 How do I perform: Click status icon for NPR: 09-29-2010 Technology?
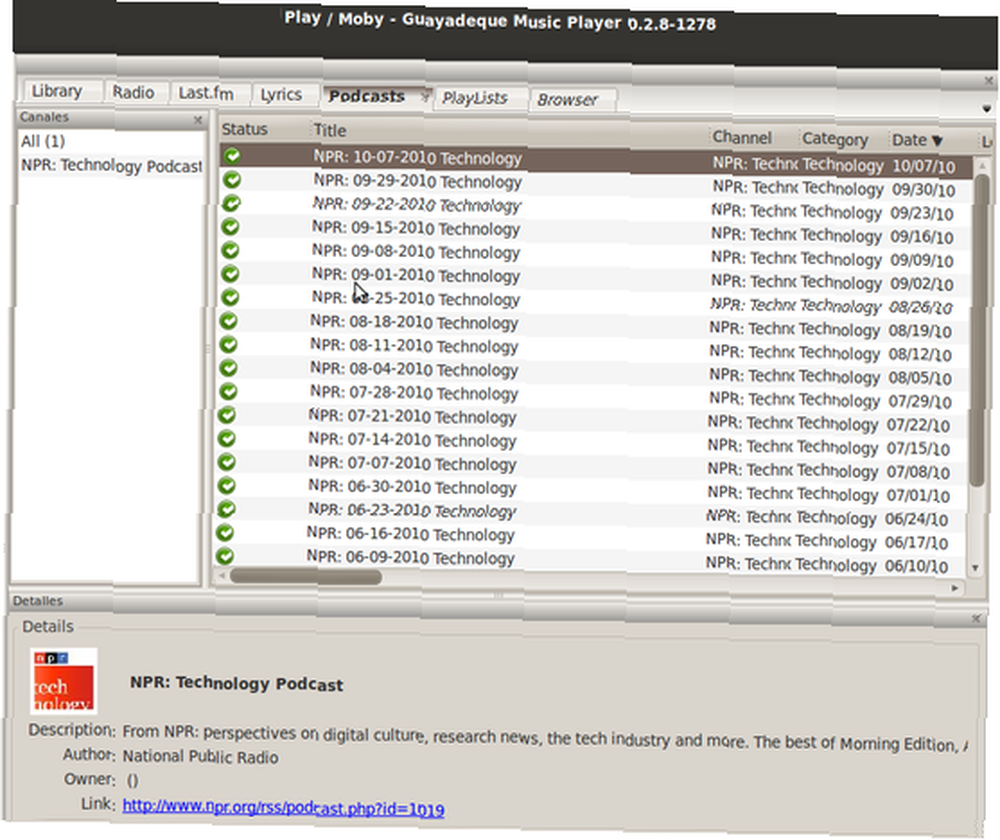pos(232,179)
